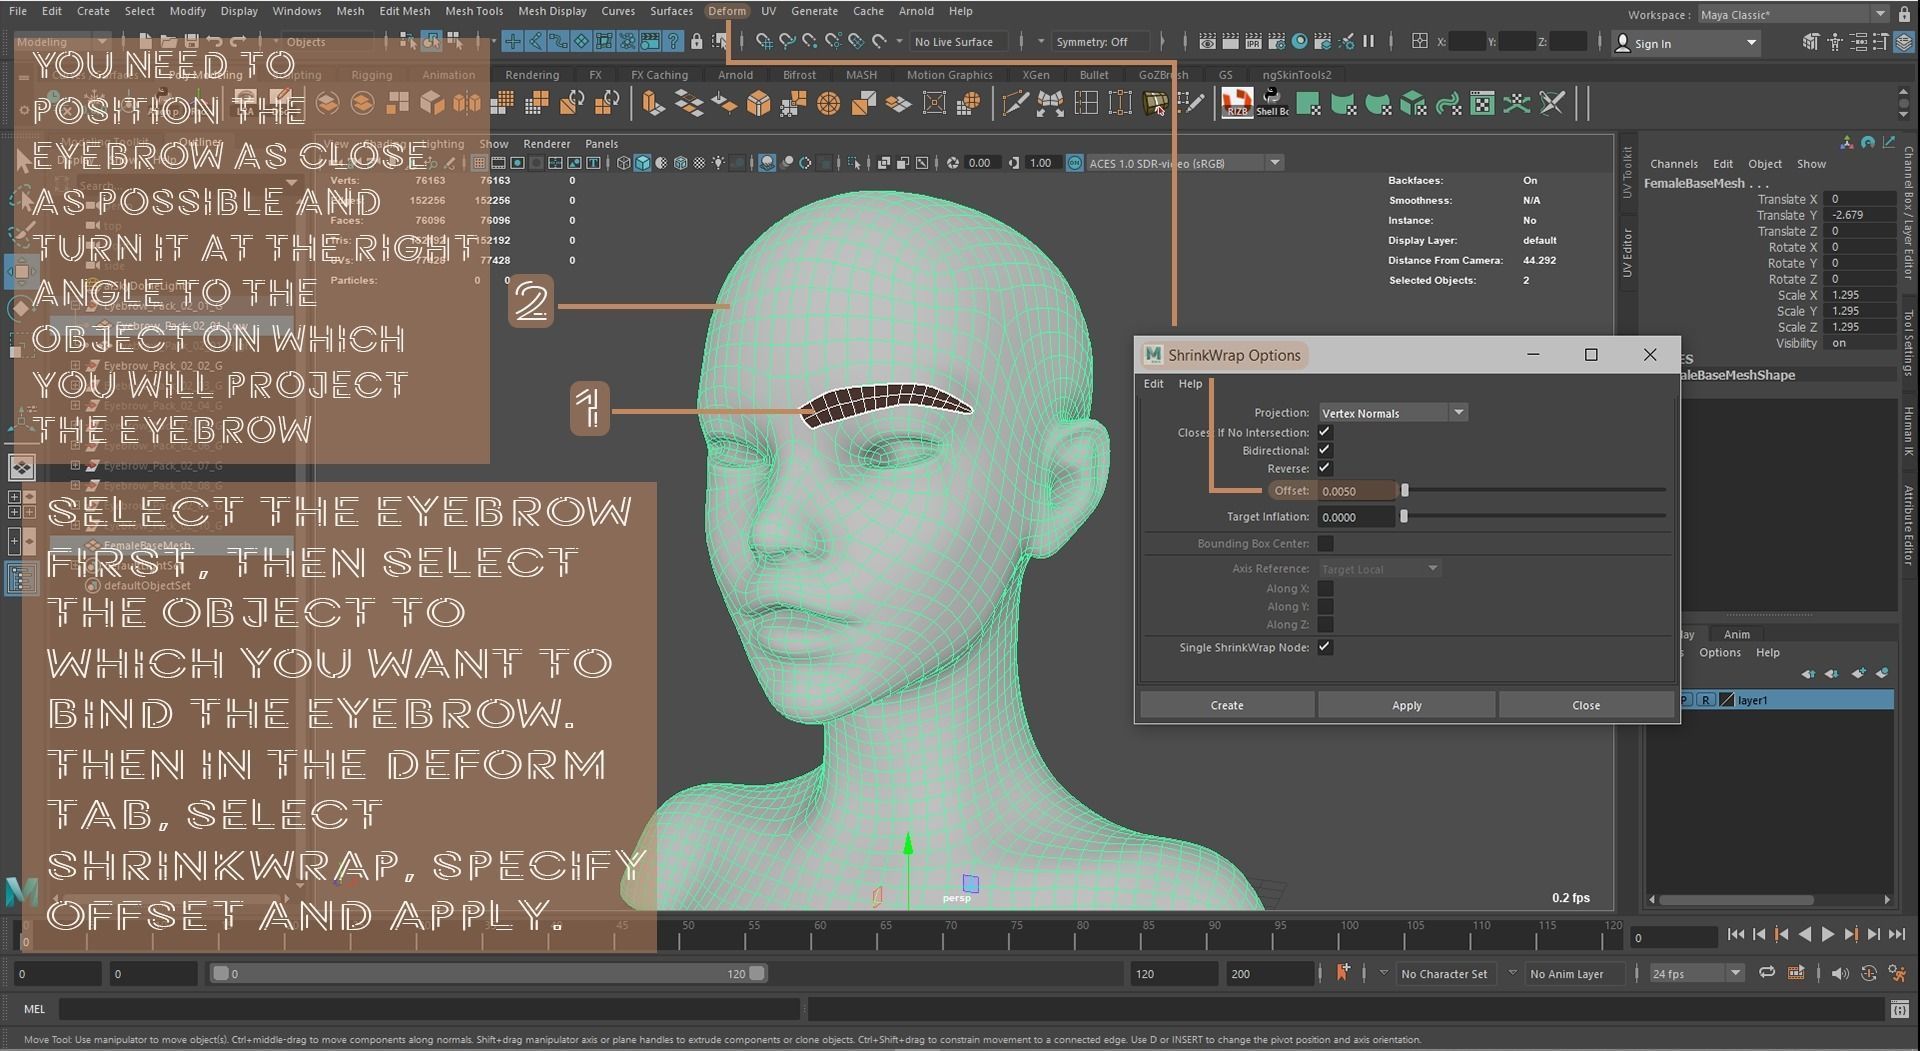Open the Channel Box Channels menu
The width and height of the screenshot is (1920, 1051).
(x=1673, y=164)
